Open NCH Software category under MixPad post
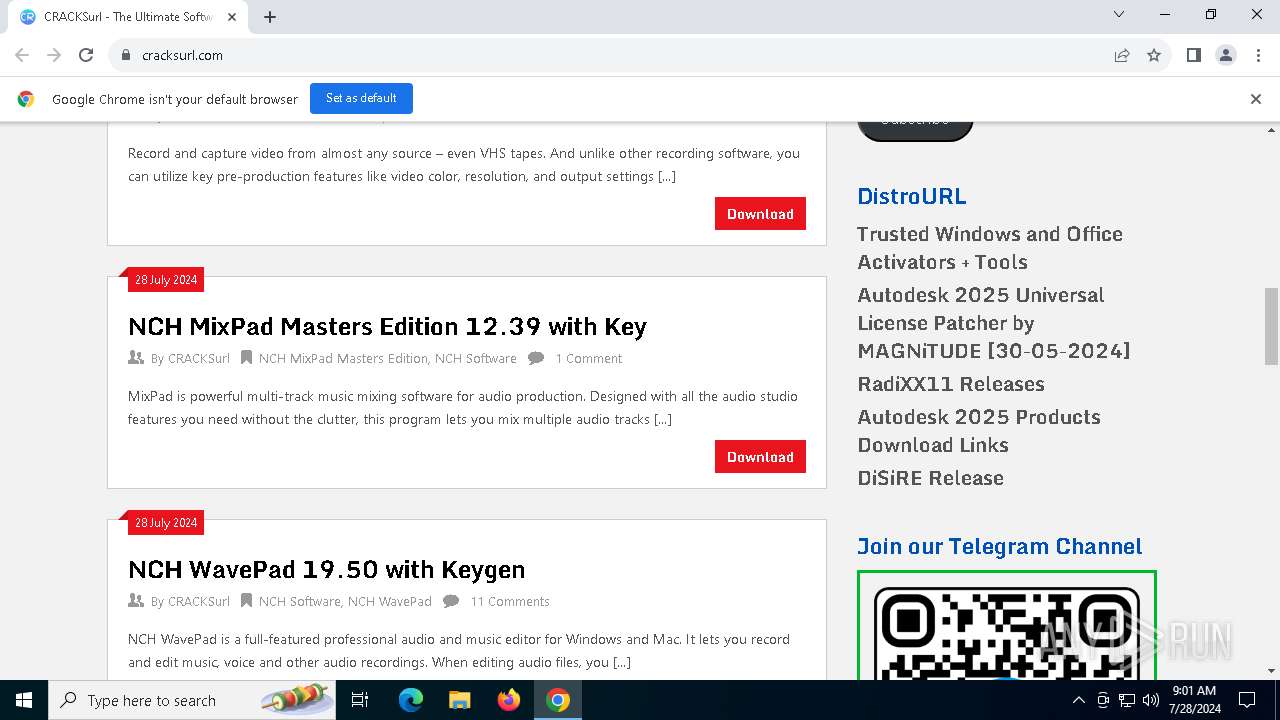The height and width of the screenshot is (720, 1280). point(476,358)
